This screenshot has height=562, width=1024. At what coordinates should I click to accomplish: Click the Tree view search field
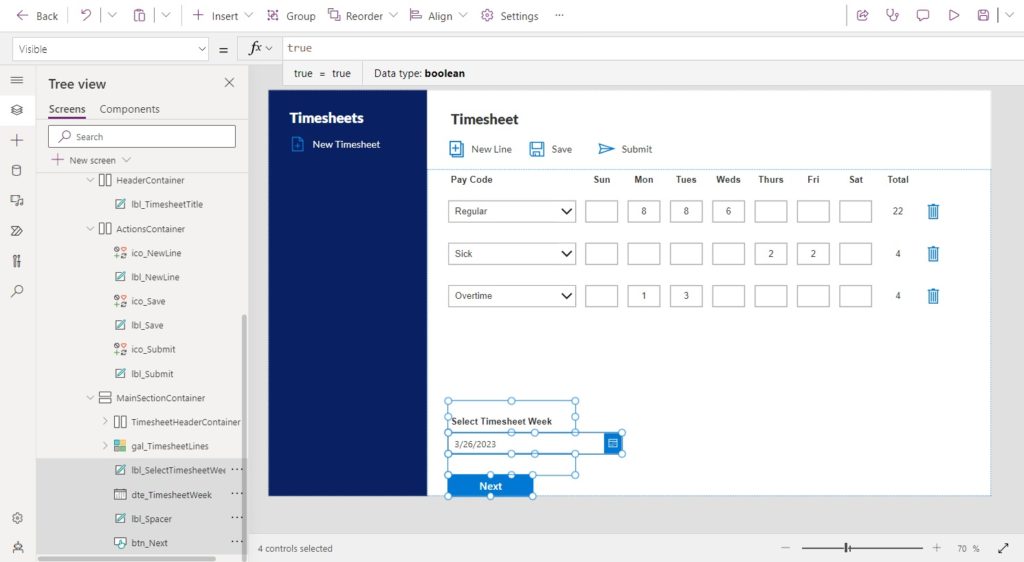coord(142,136)
